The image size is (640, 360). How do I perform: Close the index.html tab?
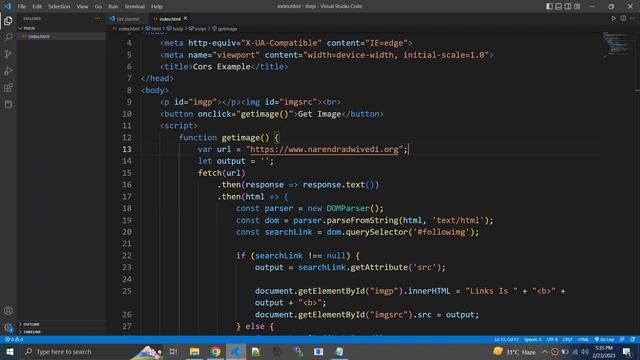[x=186, y=18]
